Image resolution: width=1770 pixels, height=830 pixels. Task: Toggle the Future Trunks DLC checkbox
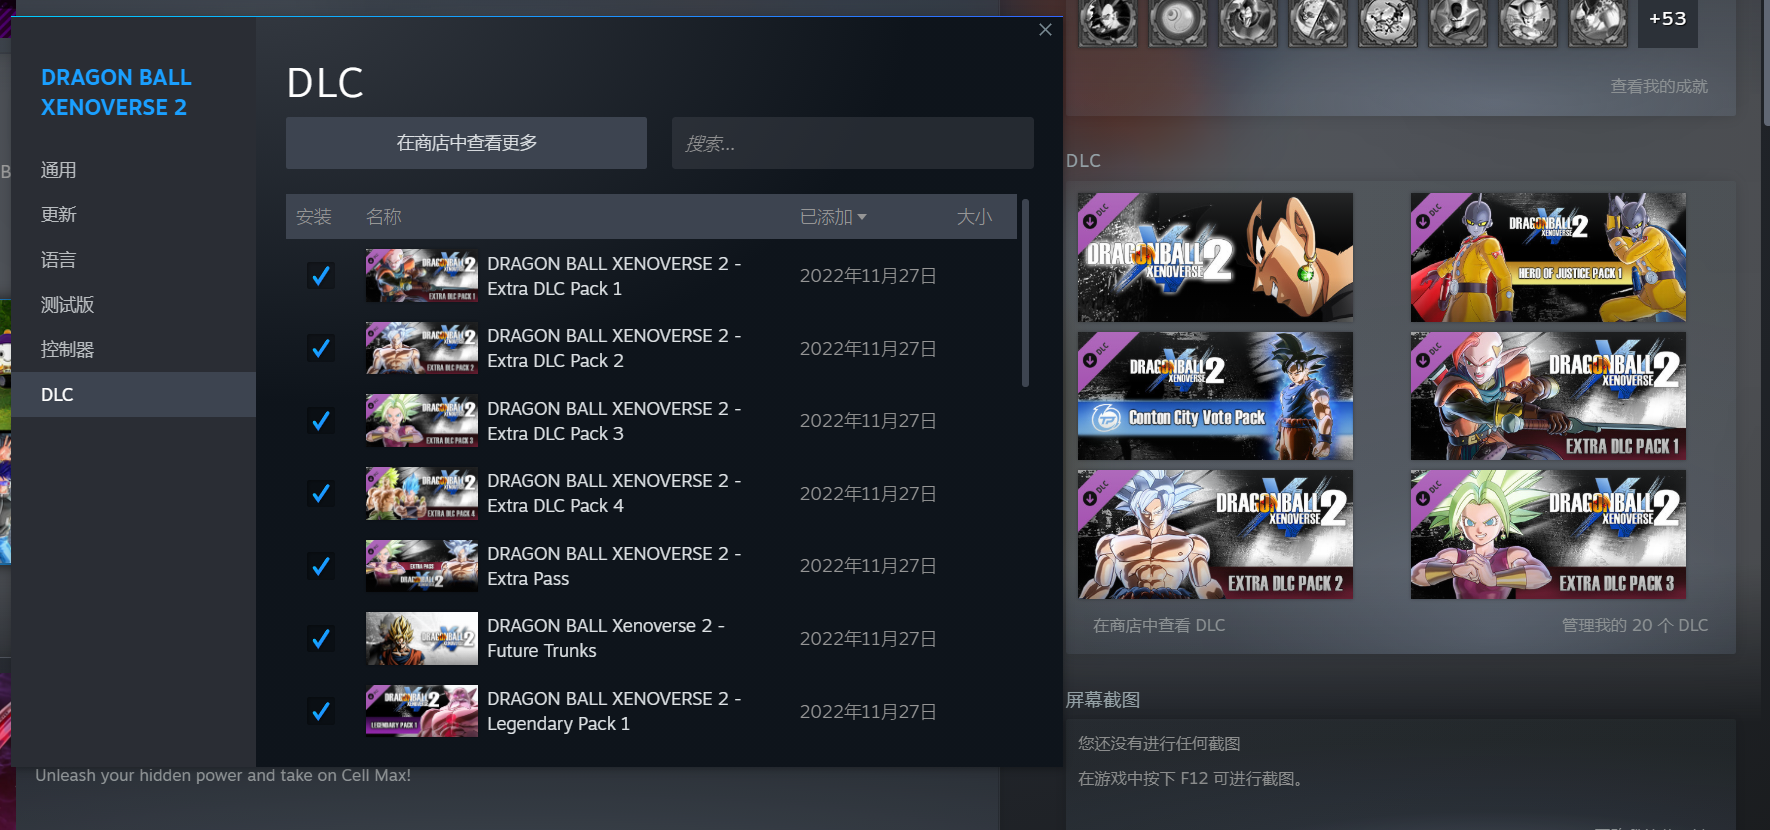pyautogui.click(x=321, y=638)
